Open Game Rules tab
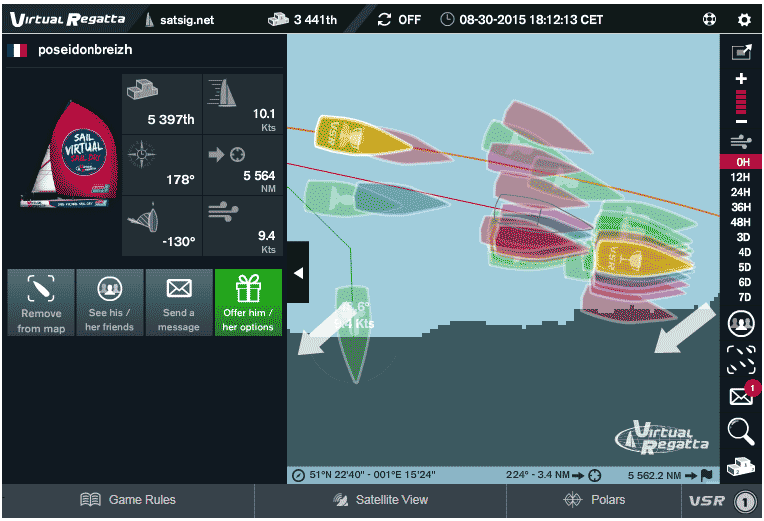The image size is (764, 521). 128,500
